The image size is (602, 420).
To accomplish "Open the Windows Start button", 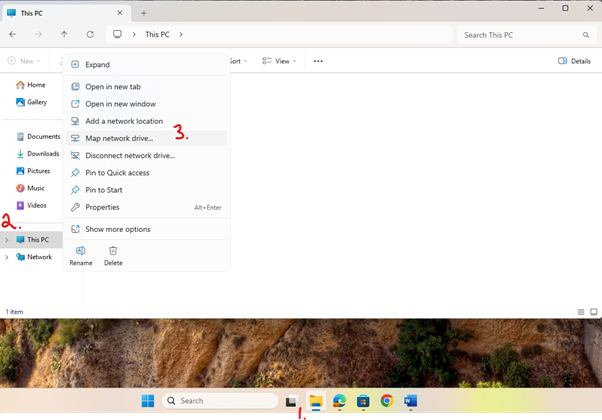I will (x=147, y=401).
